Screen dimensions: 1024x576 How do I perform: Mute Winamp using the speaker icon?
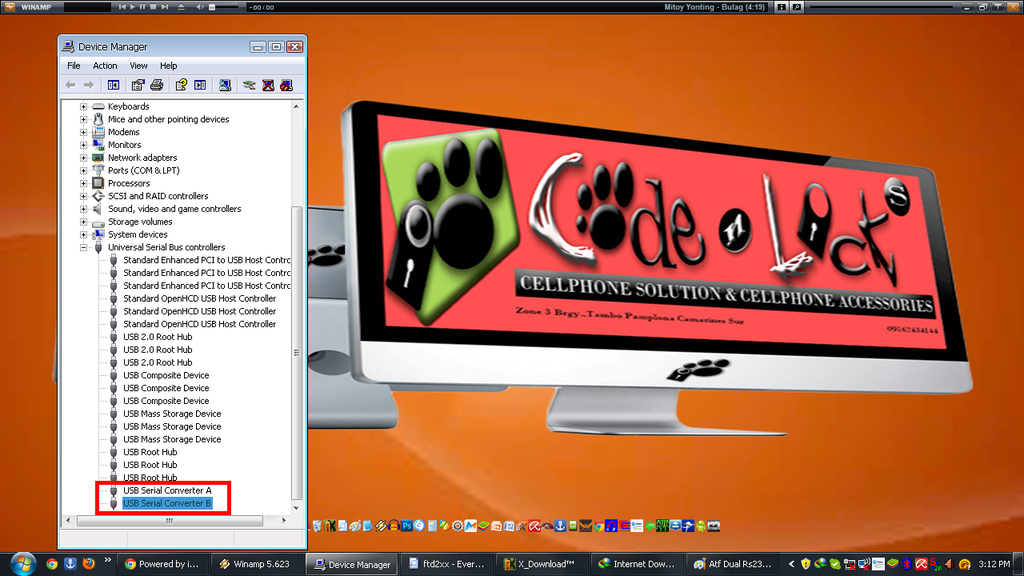click(199, 7)
